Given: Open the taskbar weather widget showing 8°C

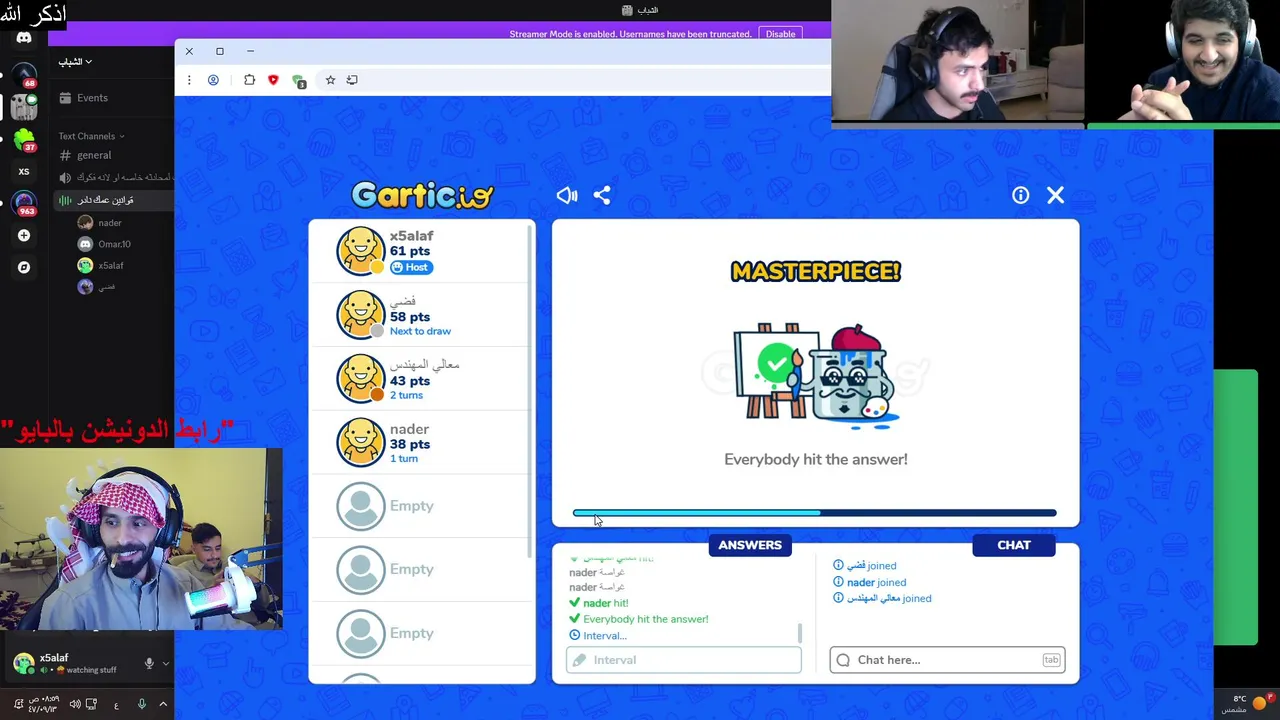Looking at the screenshot, I should pyautogui.click(x=1248, y=704).
